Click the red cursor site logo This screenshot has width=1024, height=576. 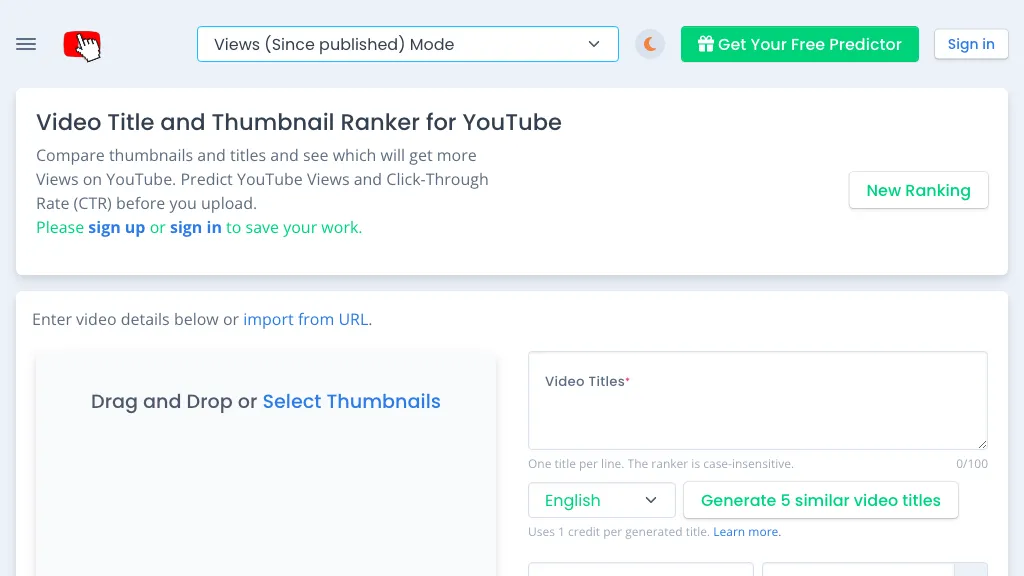tap(81, 45)
